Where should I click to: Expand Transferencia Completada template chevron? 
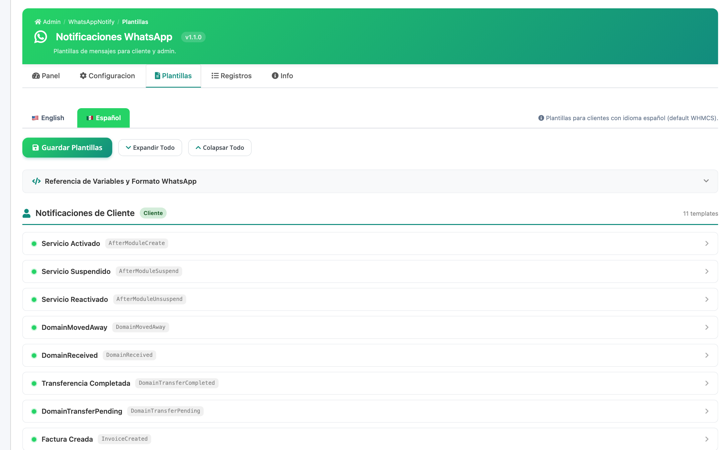[707, 383]
